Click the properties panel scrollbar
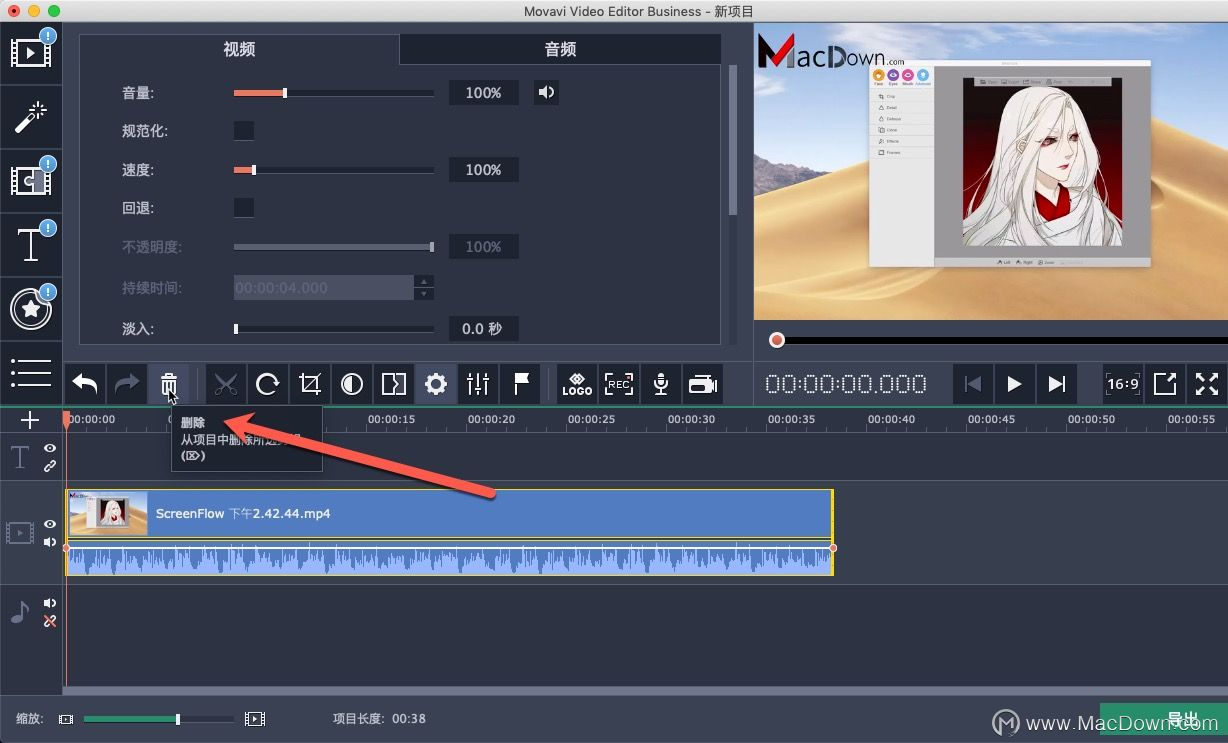1228x743 pixels. tap(732, 140)
